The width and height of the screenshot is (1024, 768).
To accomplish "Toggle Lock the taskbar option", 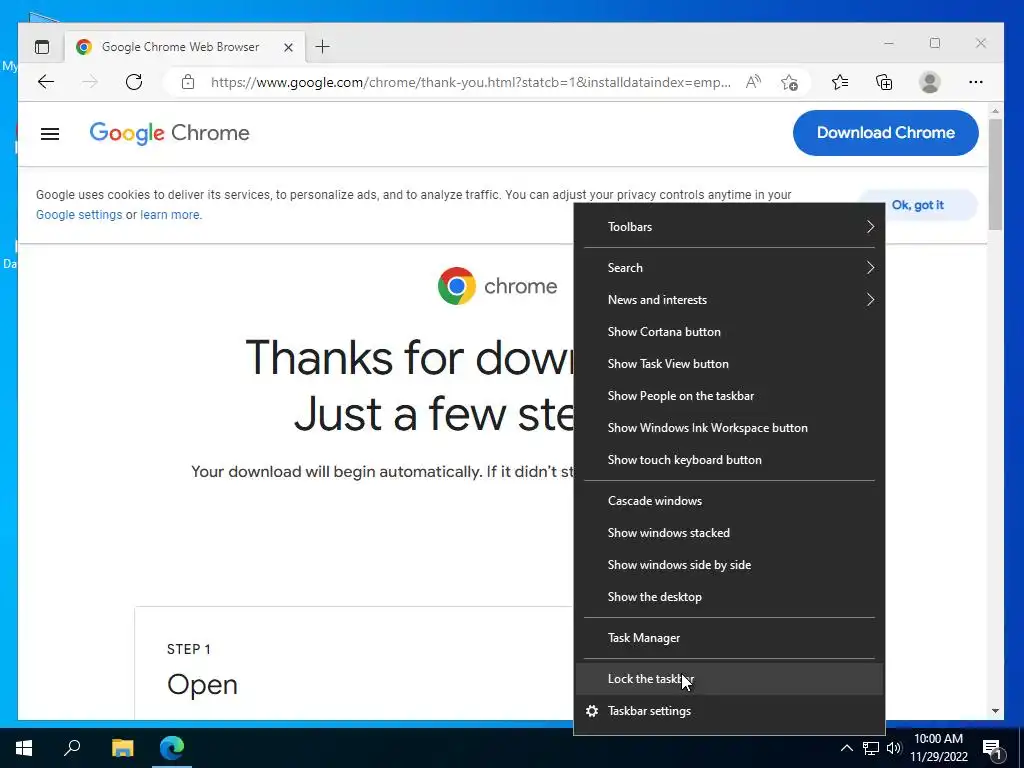I will [x=729, y=679].
